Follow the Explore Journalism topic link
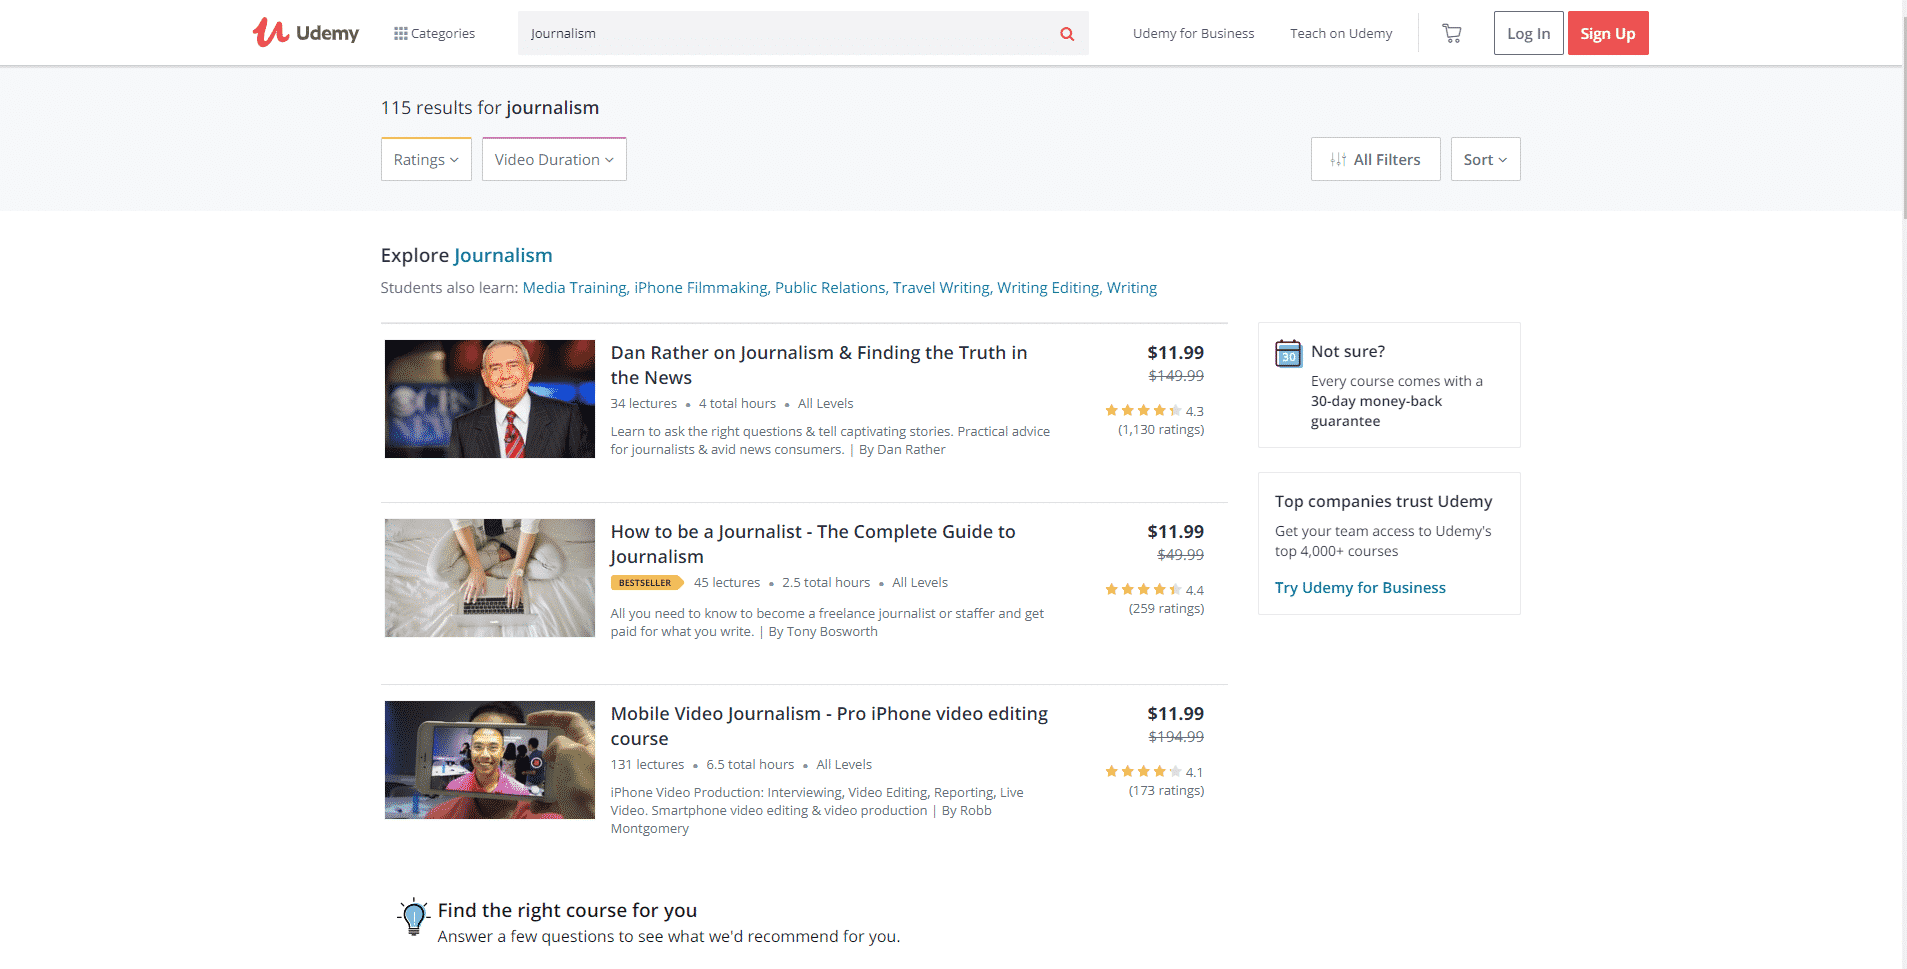 (502, 255)
